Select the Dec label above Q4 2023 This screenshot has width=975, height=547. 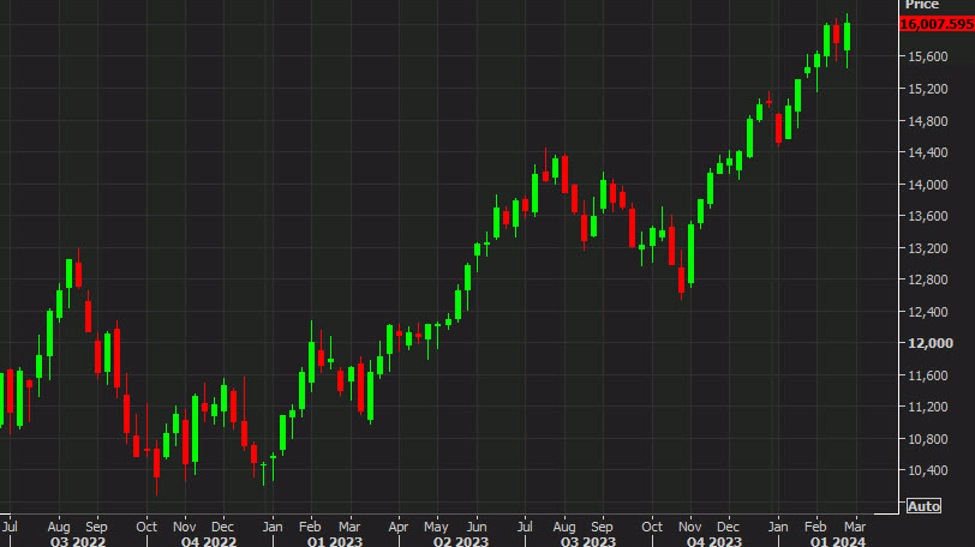point(728,526)
